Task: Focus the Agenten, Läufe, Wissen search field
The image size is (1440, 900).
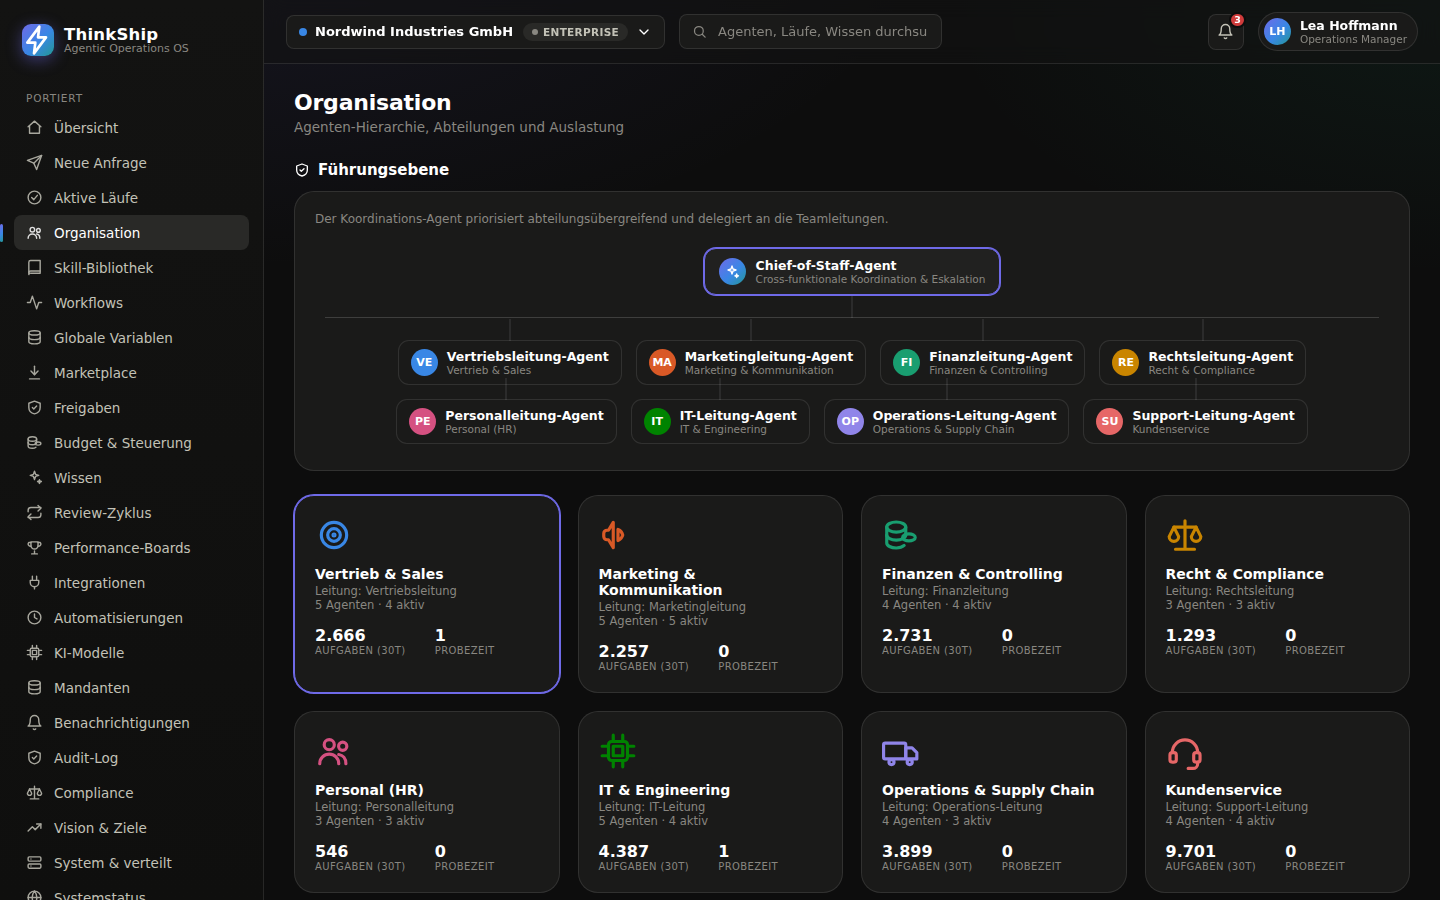Action: point(810,32)
